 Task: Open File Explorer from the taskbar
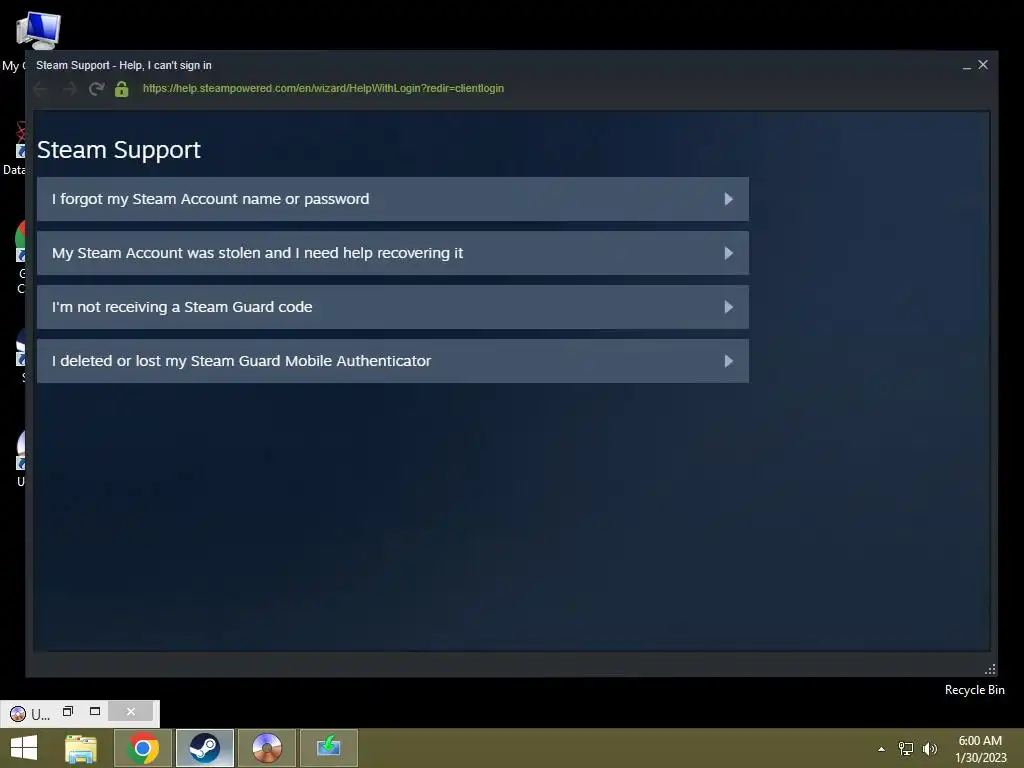coord(81,748)
